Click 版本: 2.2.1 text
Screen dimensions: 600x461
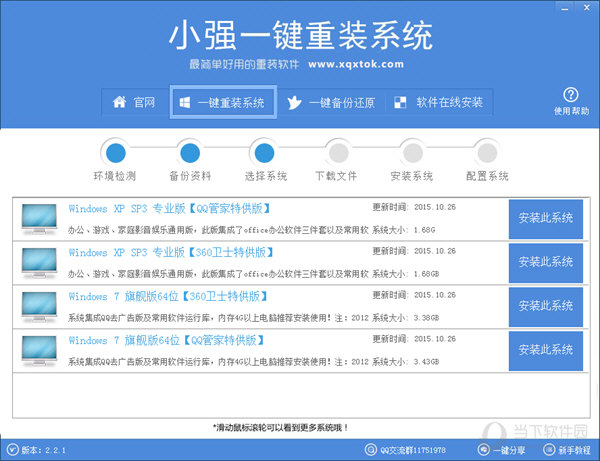pos(43,450)
